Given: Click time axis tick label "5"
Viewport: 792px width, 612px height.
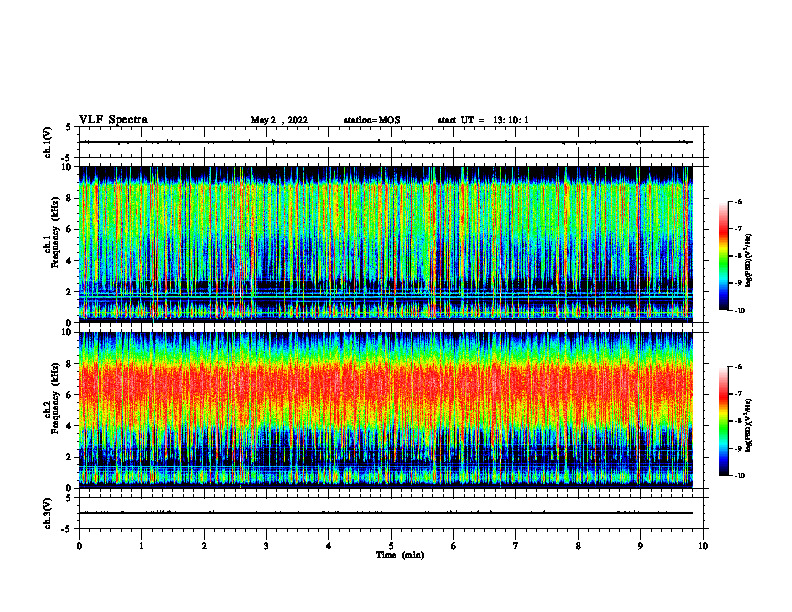Looking at the screenshot, I should [391, 546].
